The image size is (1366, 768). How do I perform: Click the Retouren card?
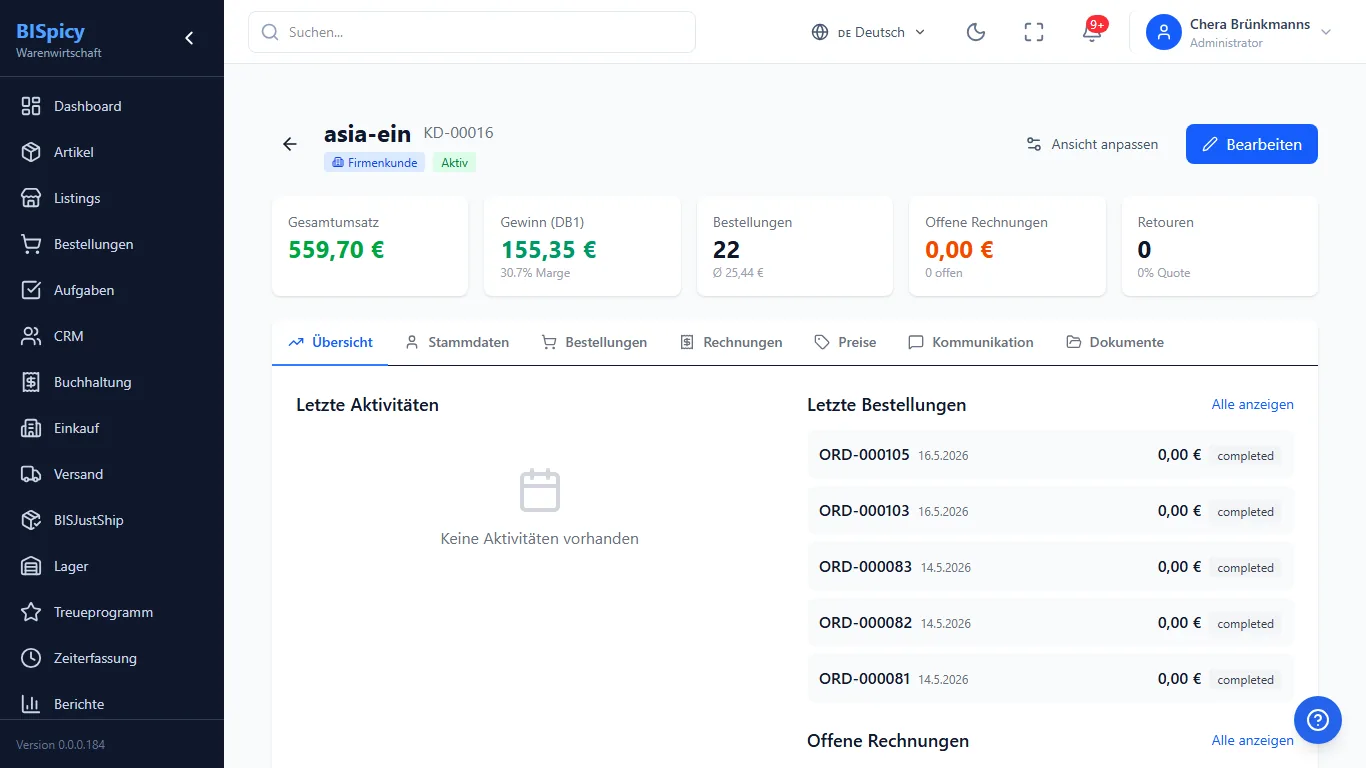point(1220,246)
